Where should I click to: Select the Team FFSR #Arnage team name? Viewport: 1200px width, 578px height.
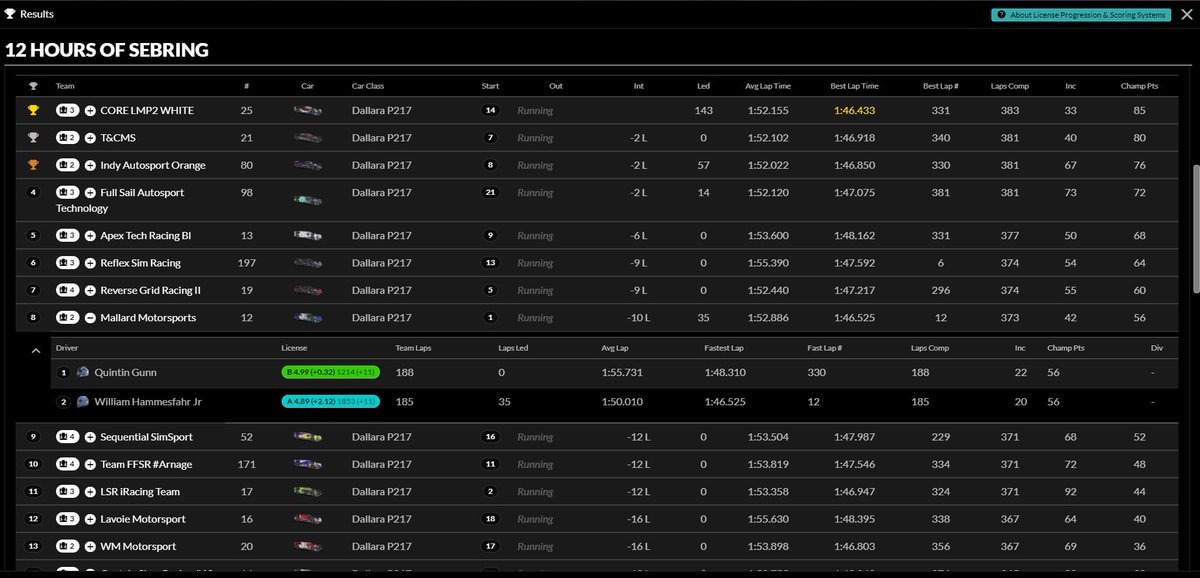144,464
